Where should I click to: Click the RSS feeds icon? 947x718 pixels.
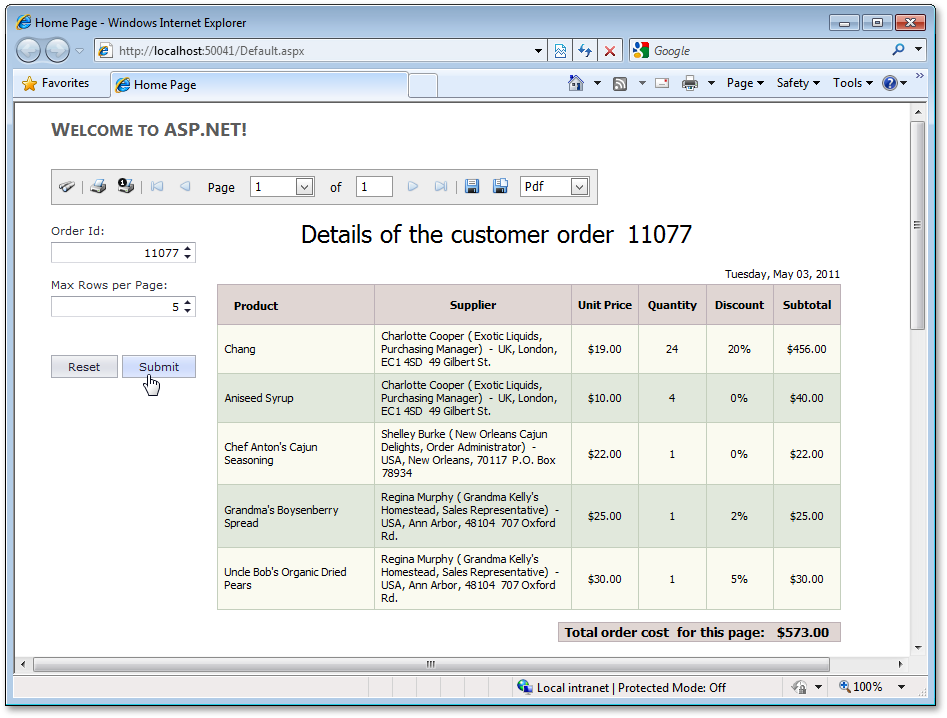(620, 84)
